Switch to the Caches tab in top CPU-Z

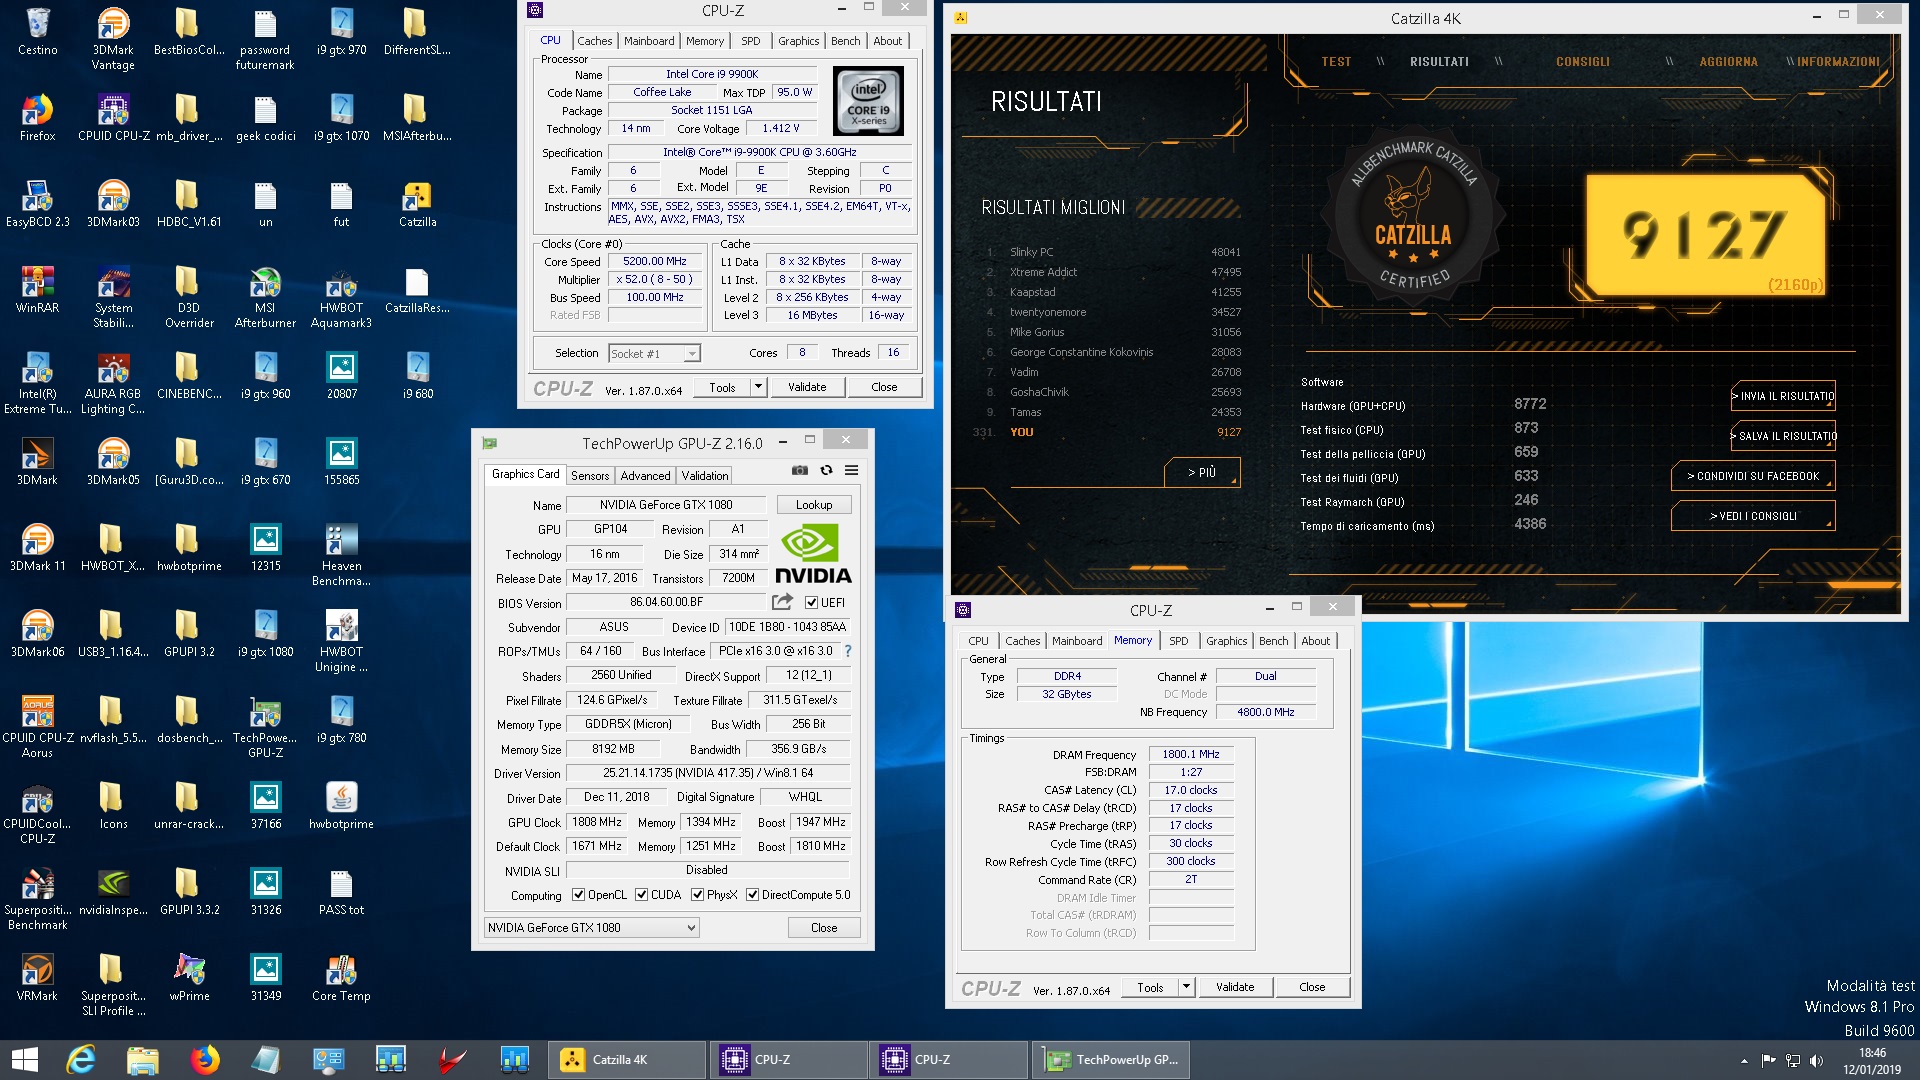594,41
